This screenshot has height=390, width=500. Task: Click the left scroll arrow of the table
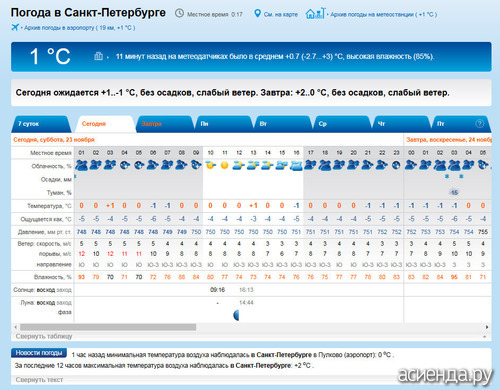click(x=15, y=327)
